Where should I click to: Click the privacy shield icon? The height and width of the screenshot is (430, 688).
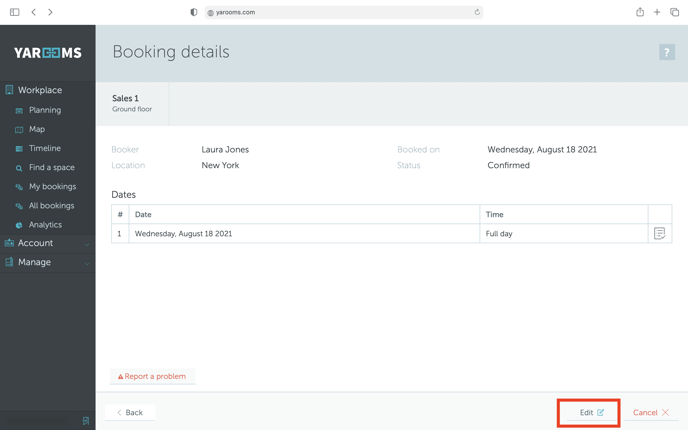(194, 12)
